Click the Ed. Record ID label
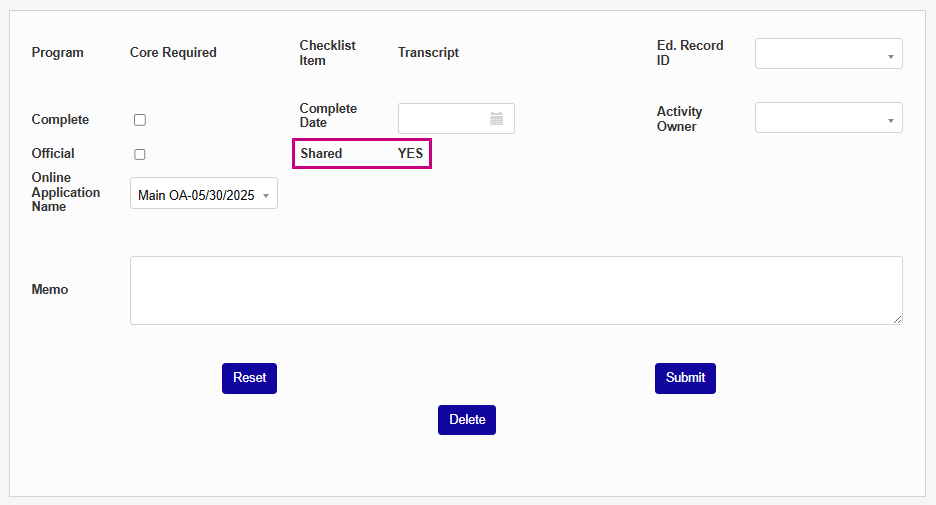 tap(690, 53)
